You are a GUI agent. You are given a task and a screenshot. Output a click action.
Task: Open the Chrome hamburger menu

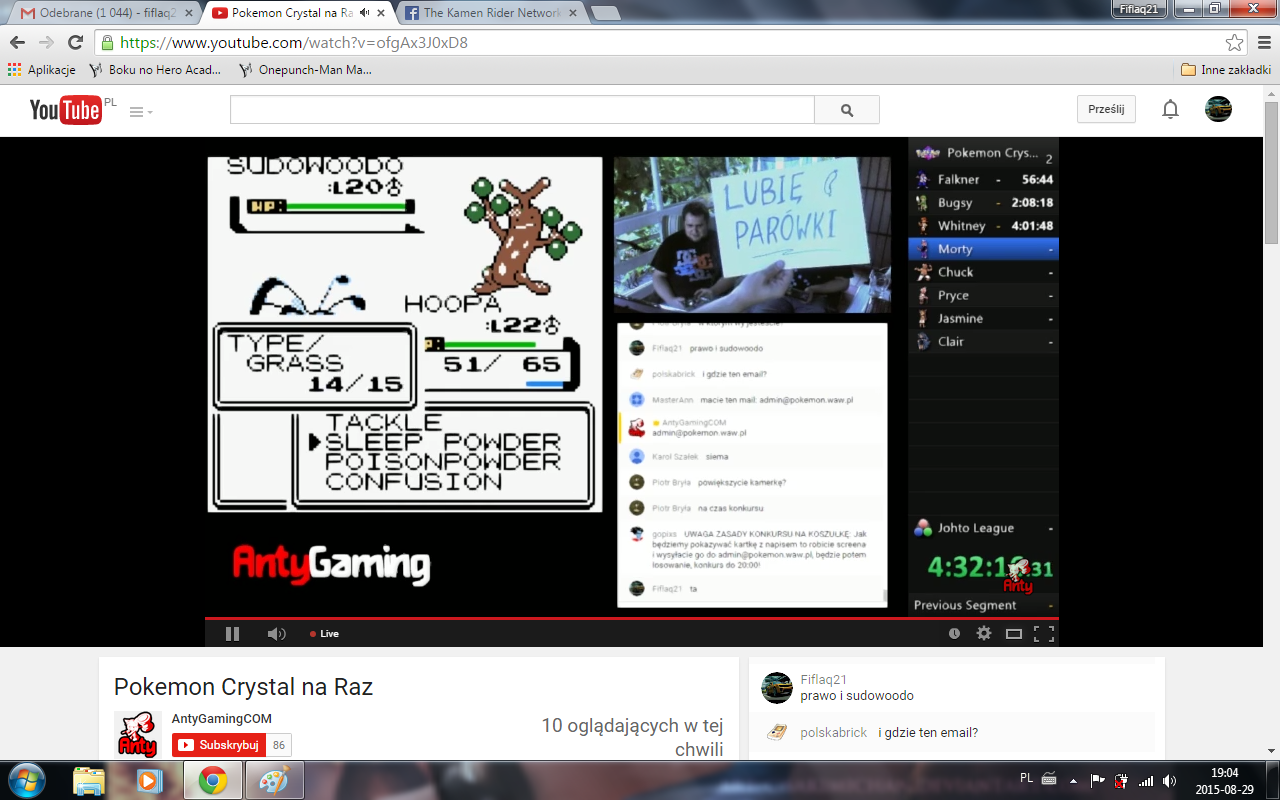coord(1261,43)
